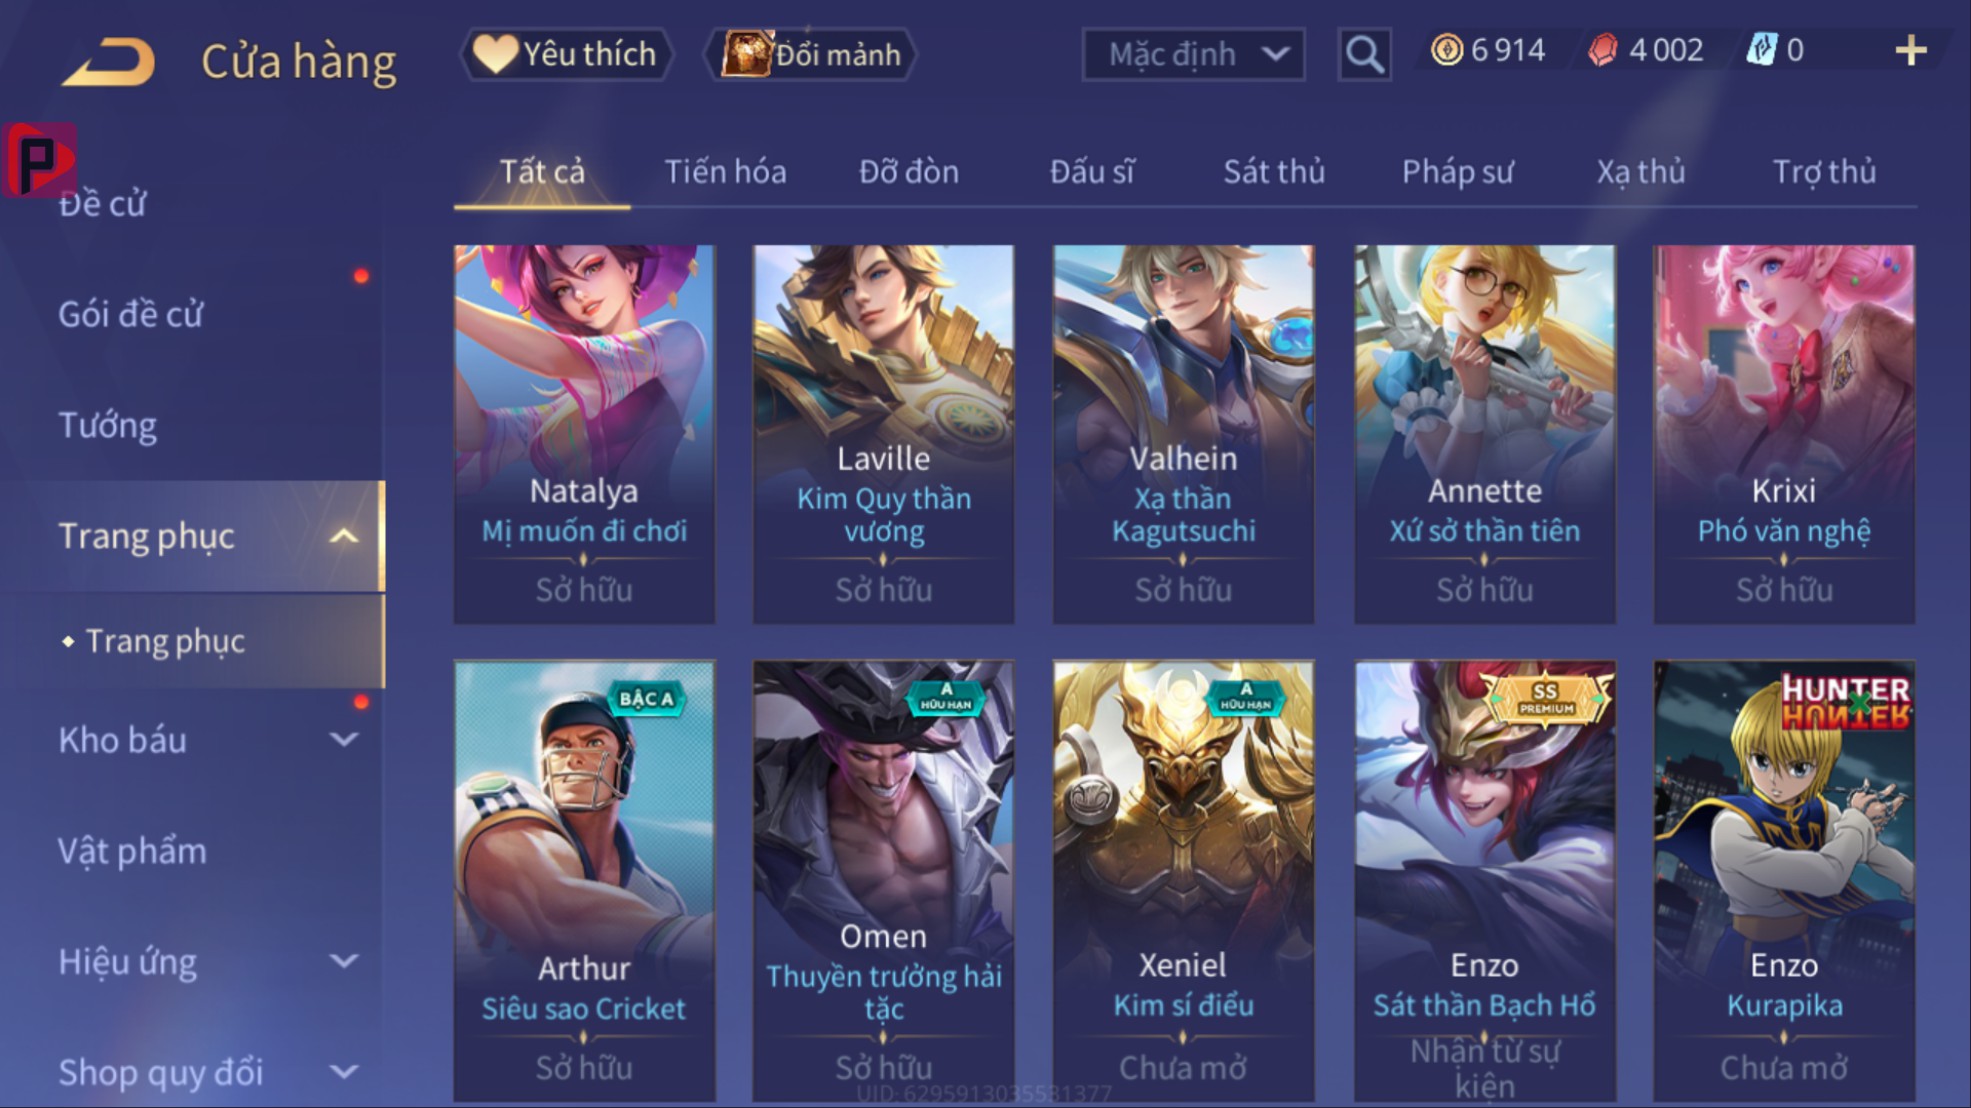Image resolution: width=1971 pixels, height=1108 pixels.
Task: Open Đổi mảnh shard exchange
Action: pos(810,54)
